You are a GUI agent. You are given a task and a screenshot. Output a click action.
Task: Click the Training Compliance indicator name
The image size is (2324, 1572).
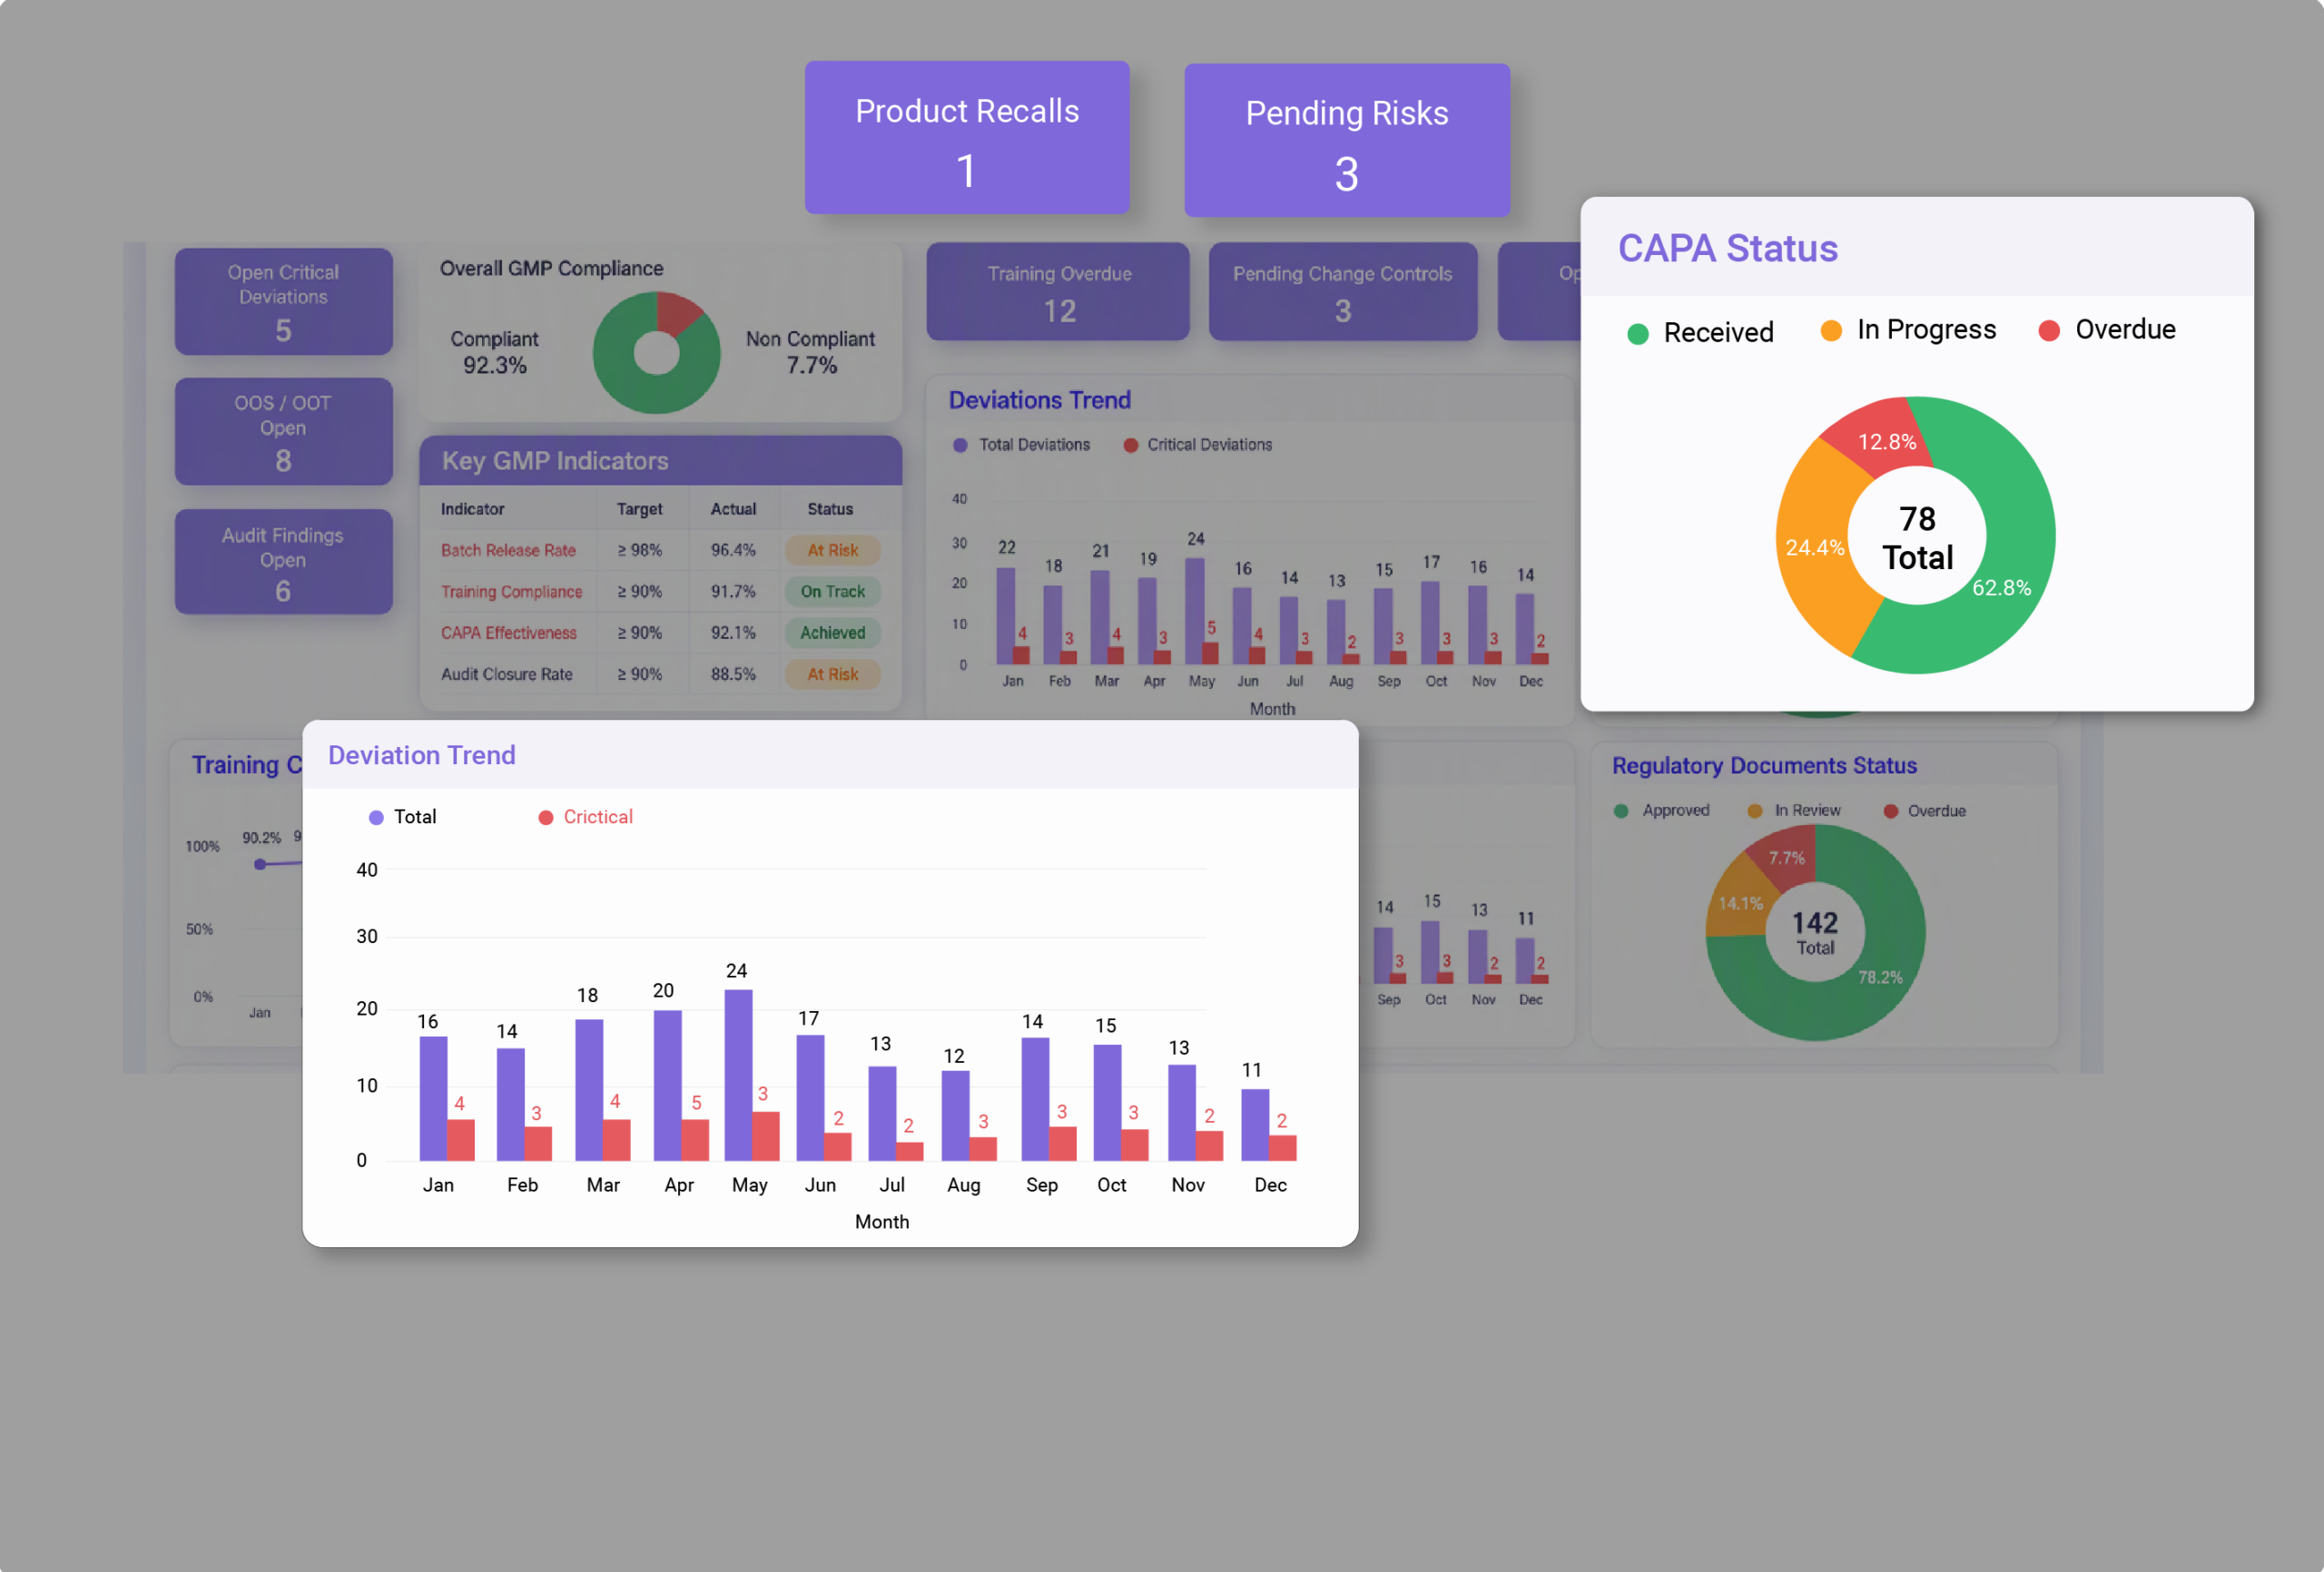[511, 592]
